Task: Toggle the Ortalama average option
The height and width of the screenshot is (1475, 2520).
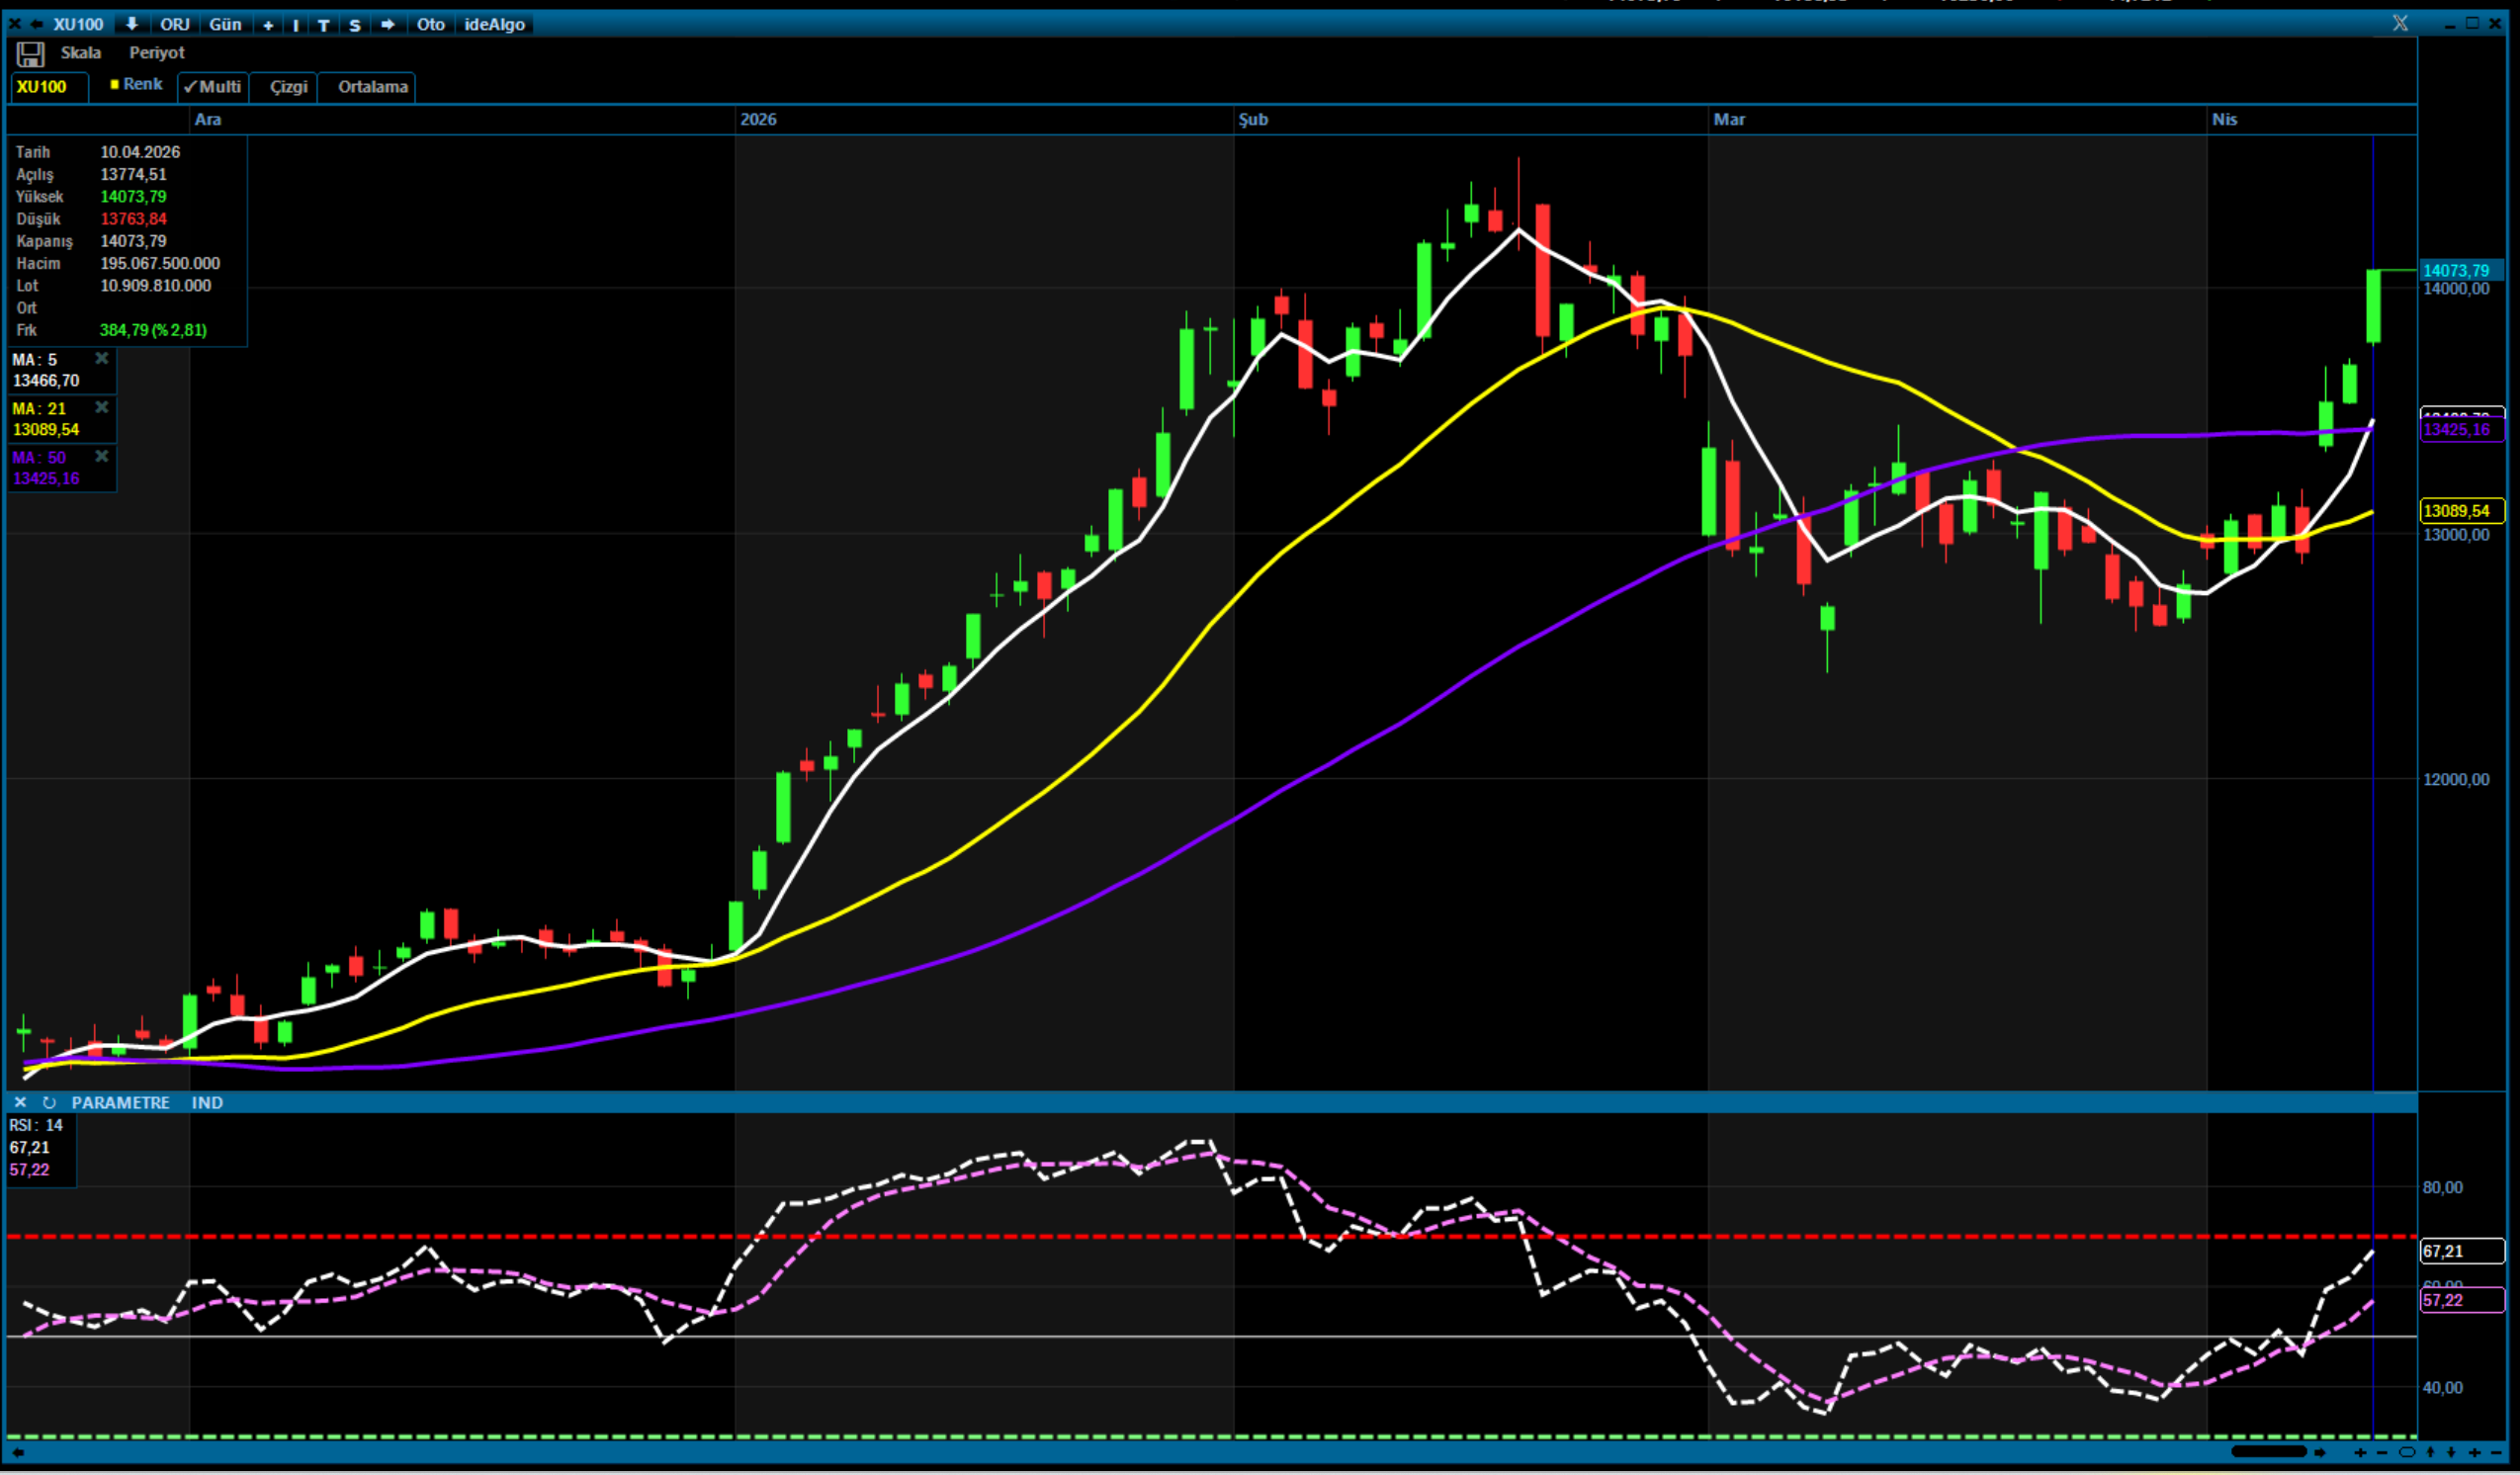Action: pos(372,87)
